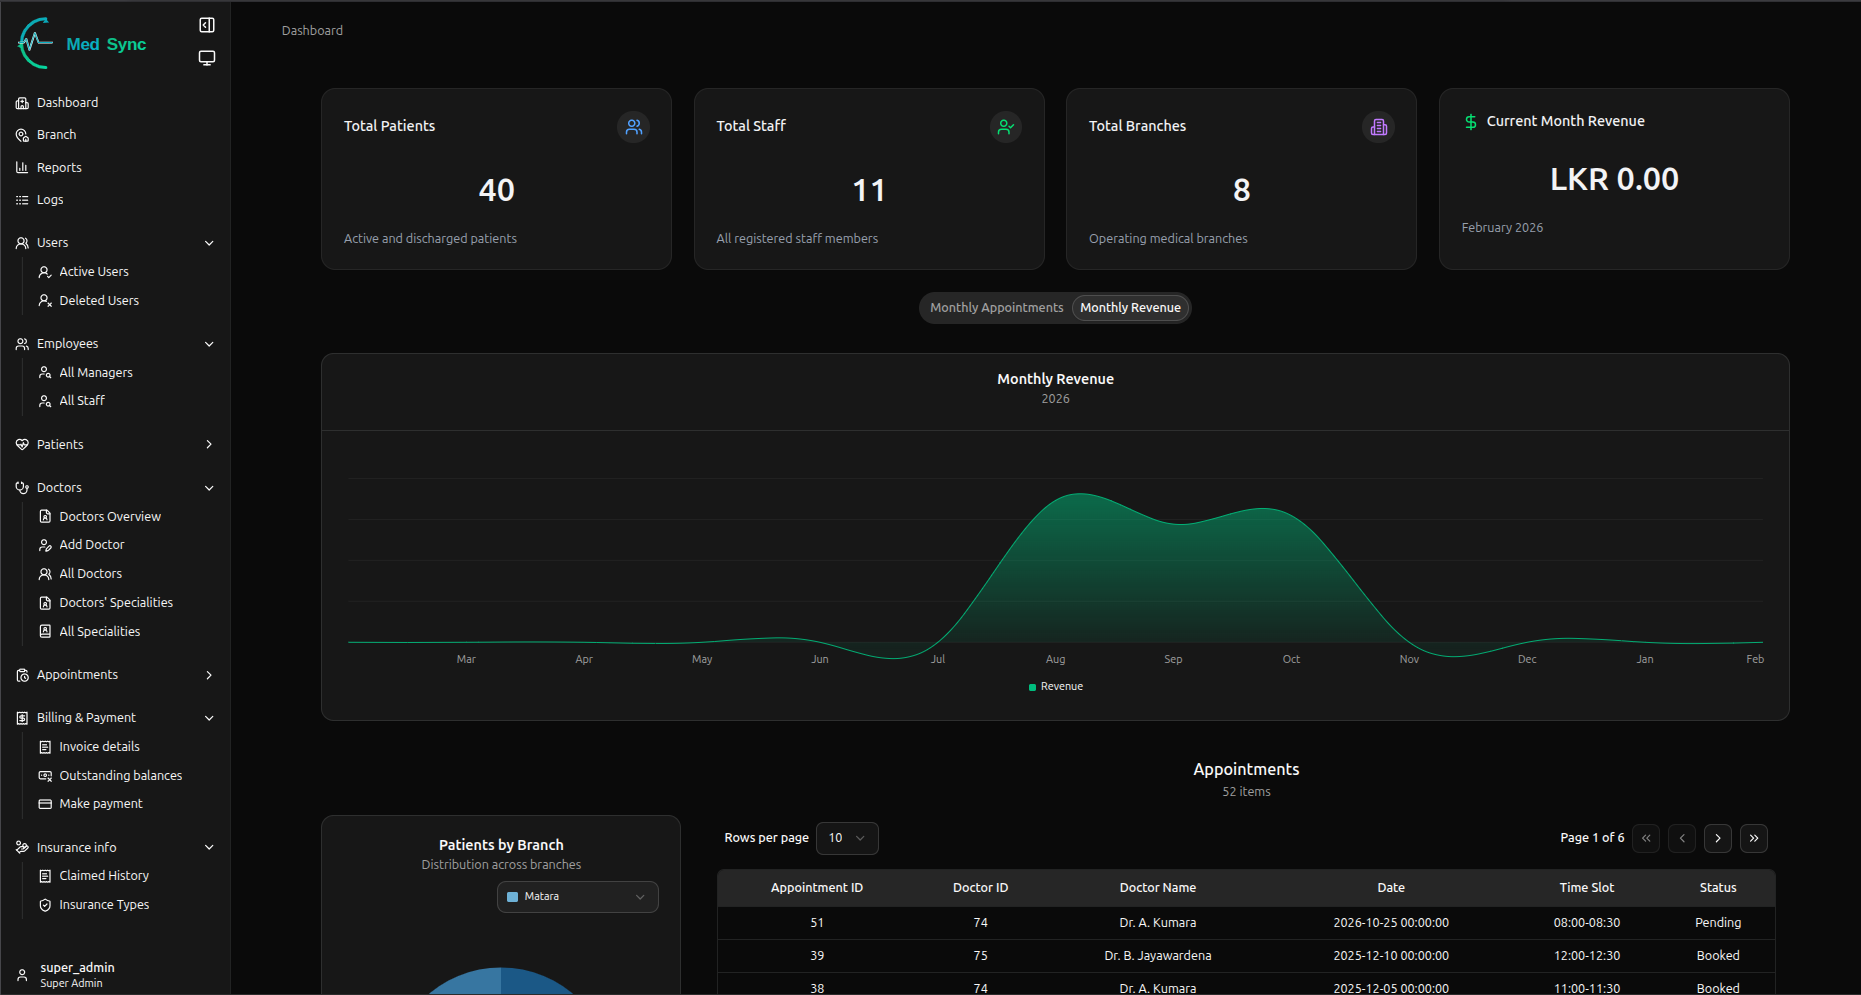Click the super_admin profile icon

click(22, 975)
